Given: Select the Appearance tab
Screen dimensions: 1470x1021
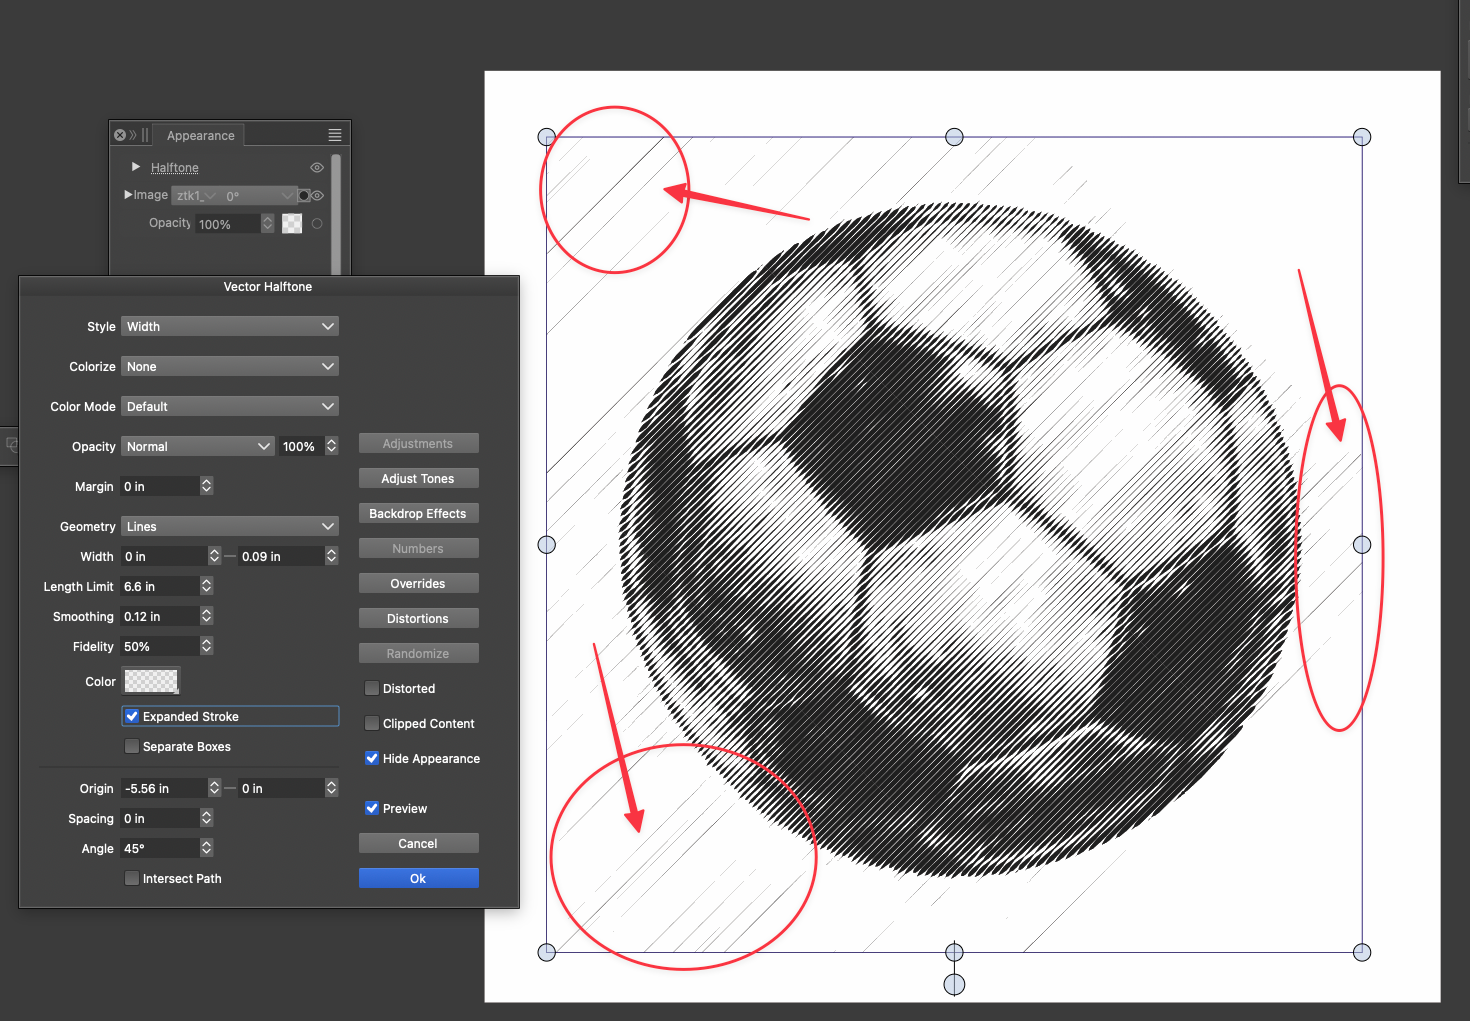Looking at the screenshot, I should point(200,136).
